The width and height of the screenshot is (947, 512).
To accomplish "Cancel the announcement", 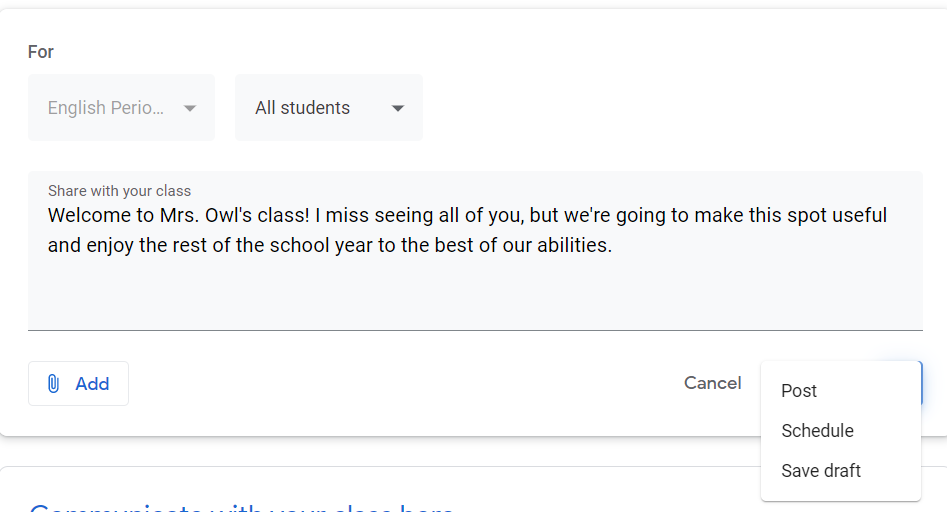I will 713,383.
